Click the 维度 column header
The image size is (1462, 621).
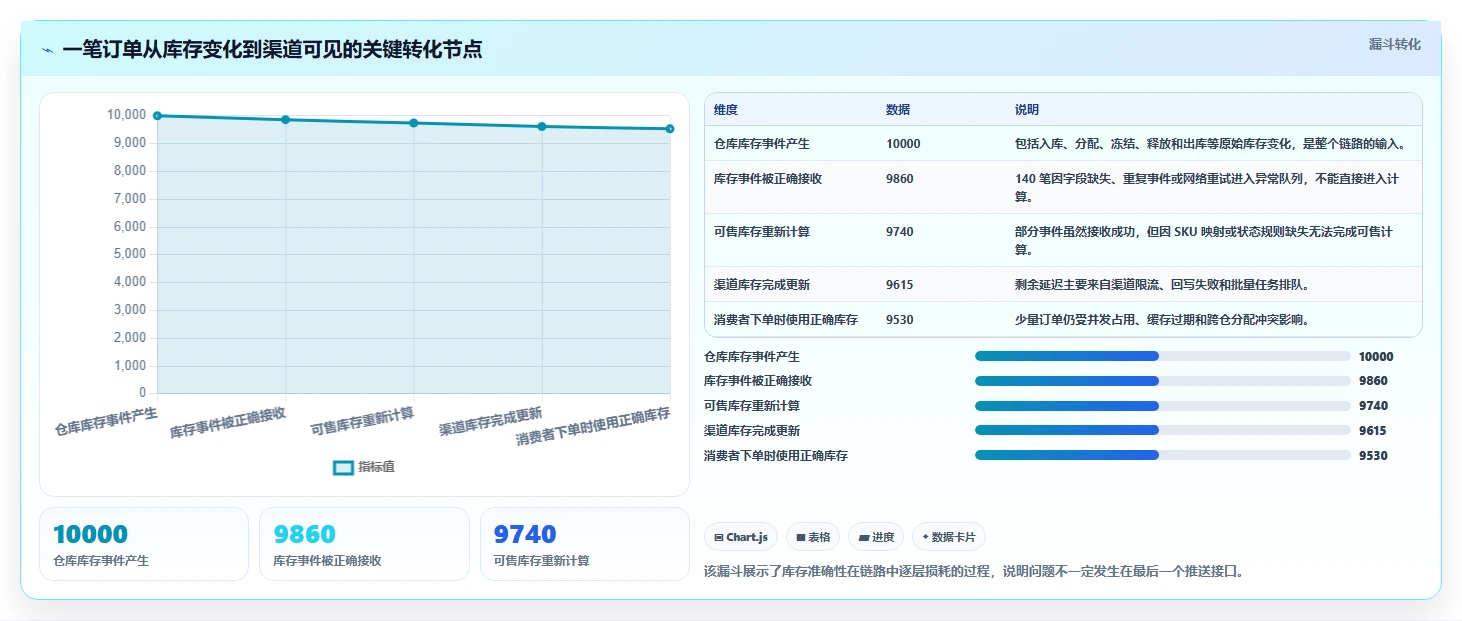(726, 110)
